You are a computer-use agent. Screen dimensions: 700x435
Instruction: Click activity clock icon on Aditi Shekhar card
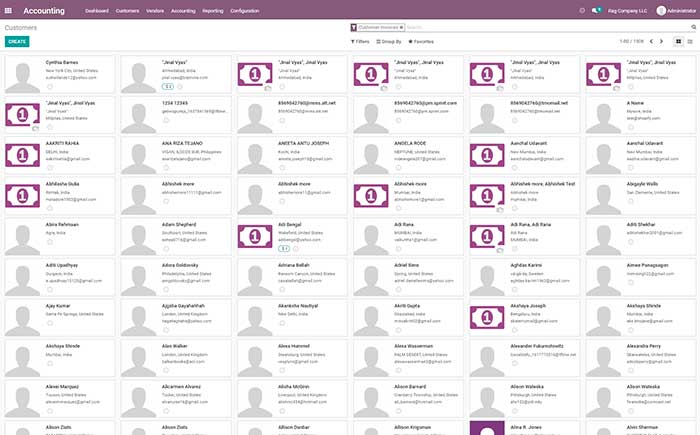631,242
